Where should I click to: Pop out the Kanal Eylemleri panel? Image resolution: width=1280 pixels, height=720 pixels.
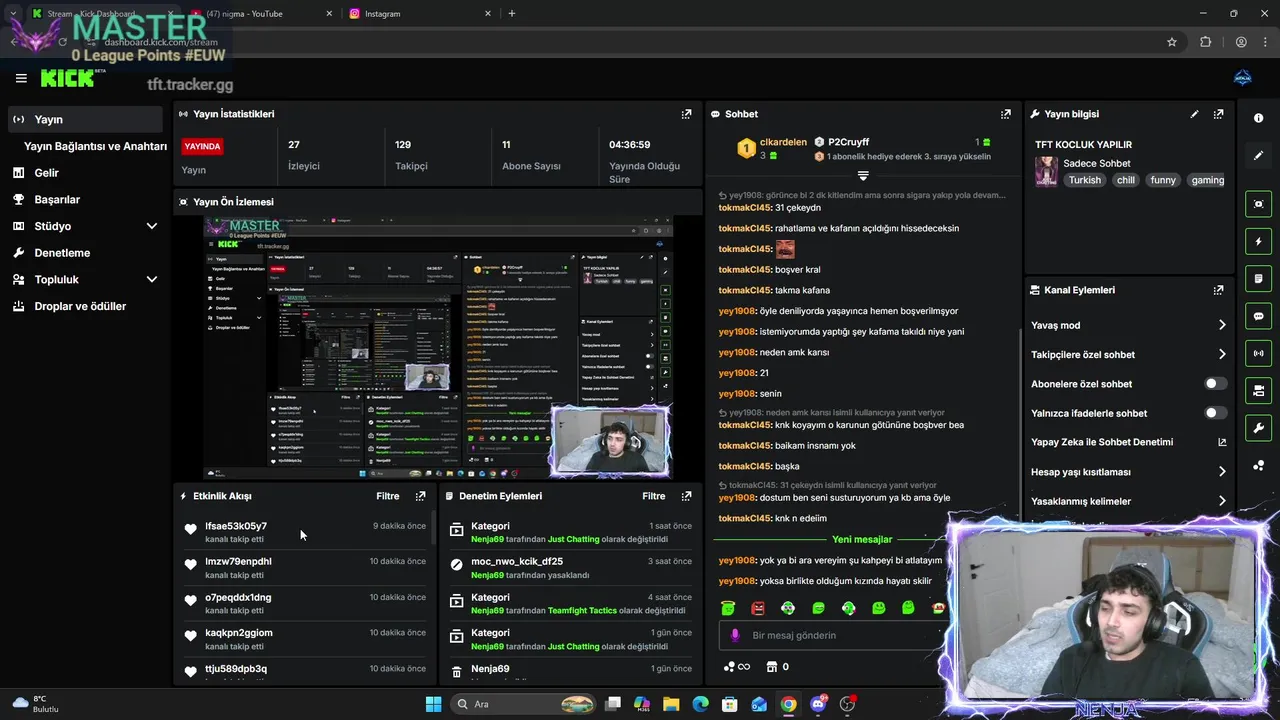click(1218, 290)
